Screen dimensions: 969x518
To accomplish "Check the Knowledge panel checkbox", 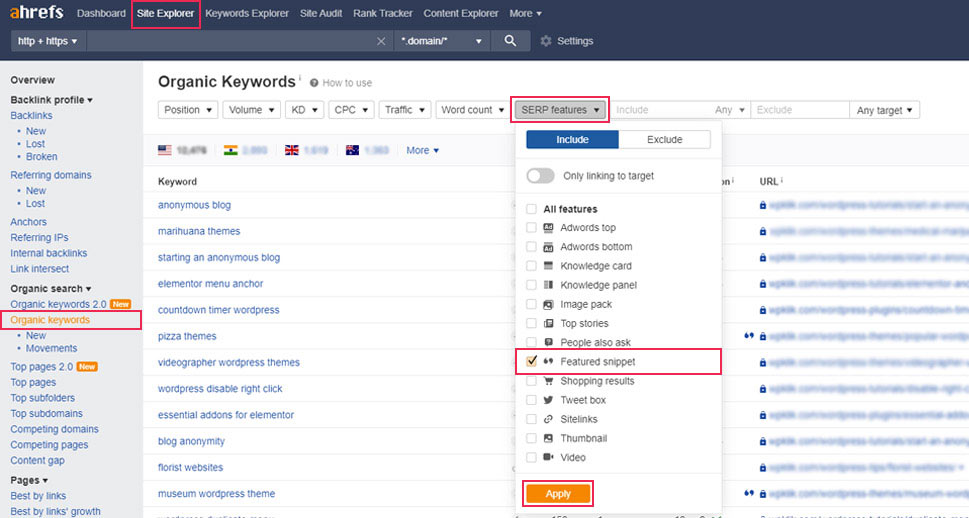I will pyautogui.click(x=531, y=285).
